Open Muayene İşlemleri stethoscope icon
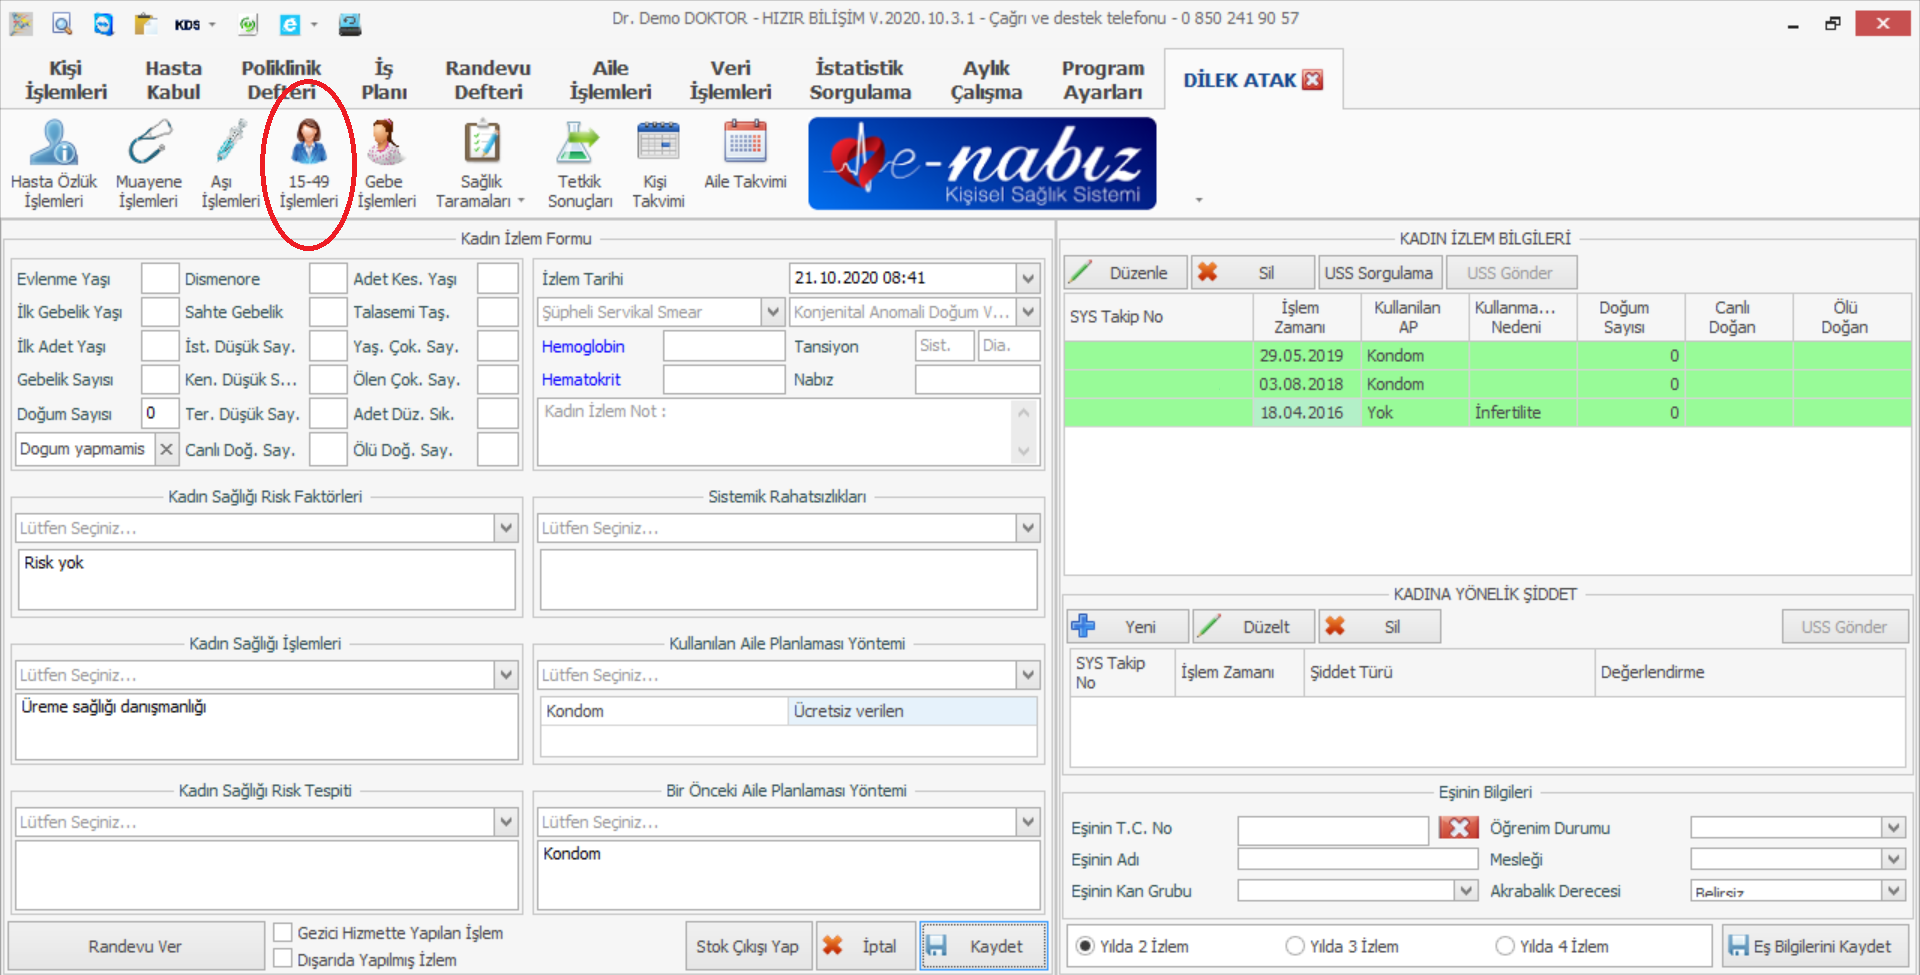 (149, 144)
